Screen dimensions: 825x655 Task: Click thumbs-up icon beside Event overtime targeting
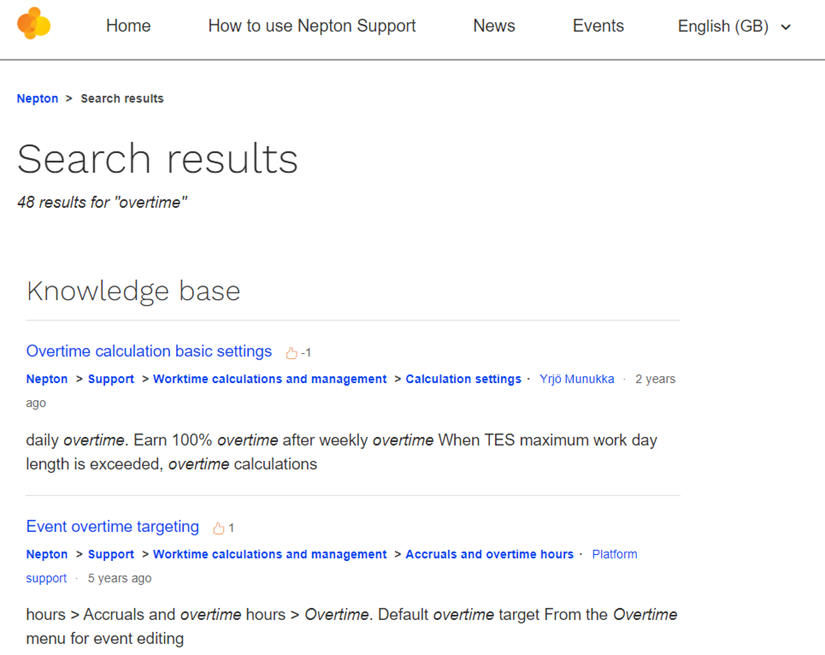click(218, 528)
